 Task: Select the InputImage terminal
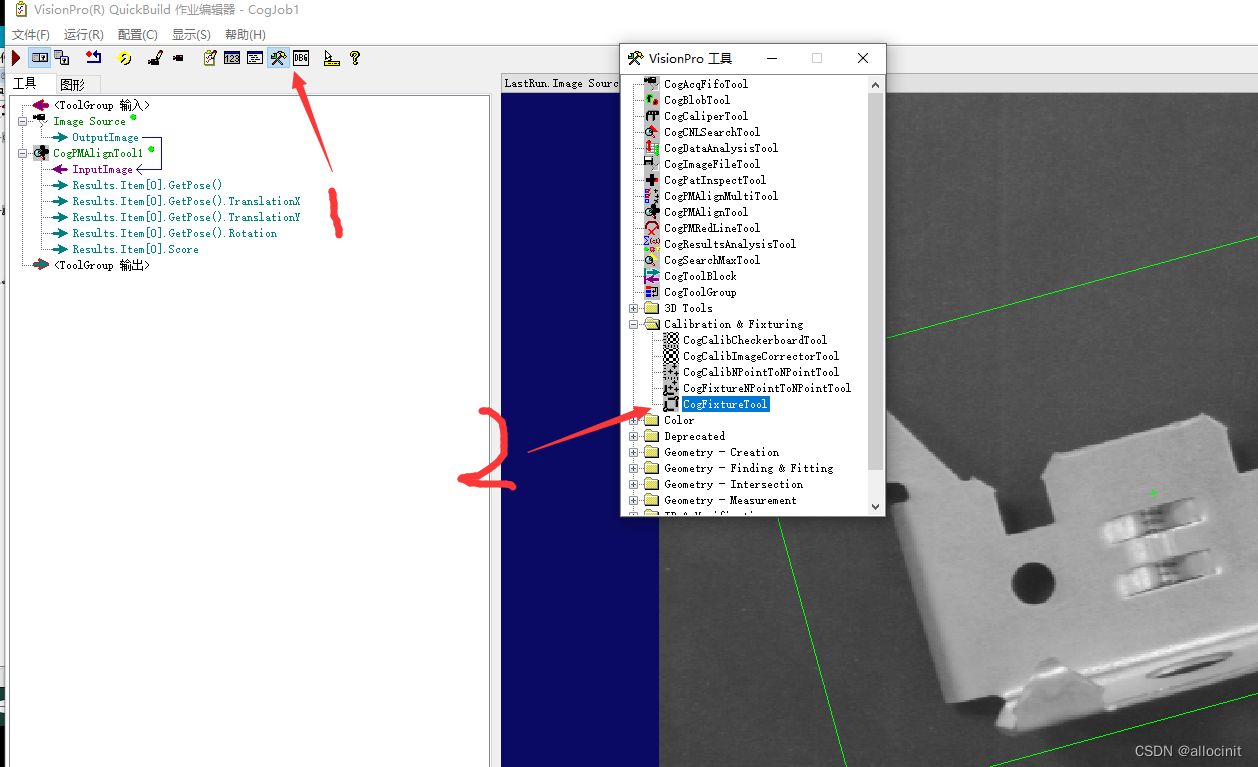pyautogui.click(x=102, y=169)
